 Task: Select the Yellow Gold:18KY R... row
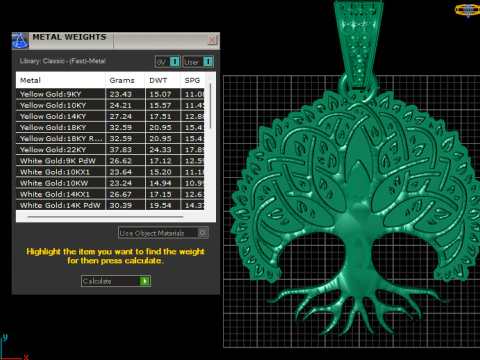click(x=110, y=139)
